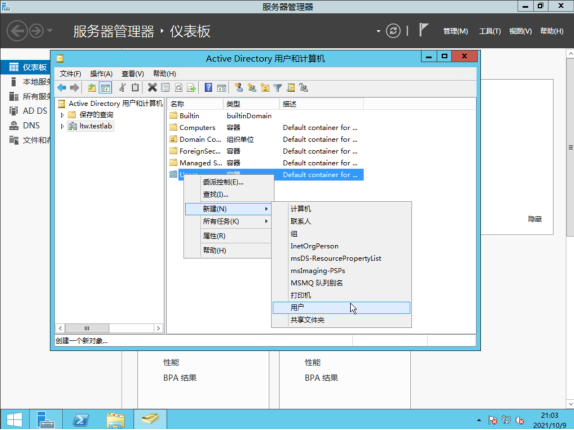Select msImaging-PSPs entry

[x=341, y=271]
